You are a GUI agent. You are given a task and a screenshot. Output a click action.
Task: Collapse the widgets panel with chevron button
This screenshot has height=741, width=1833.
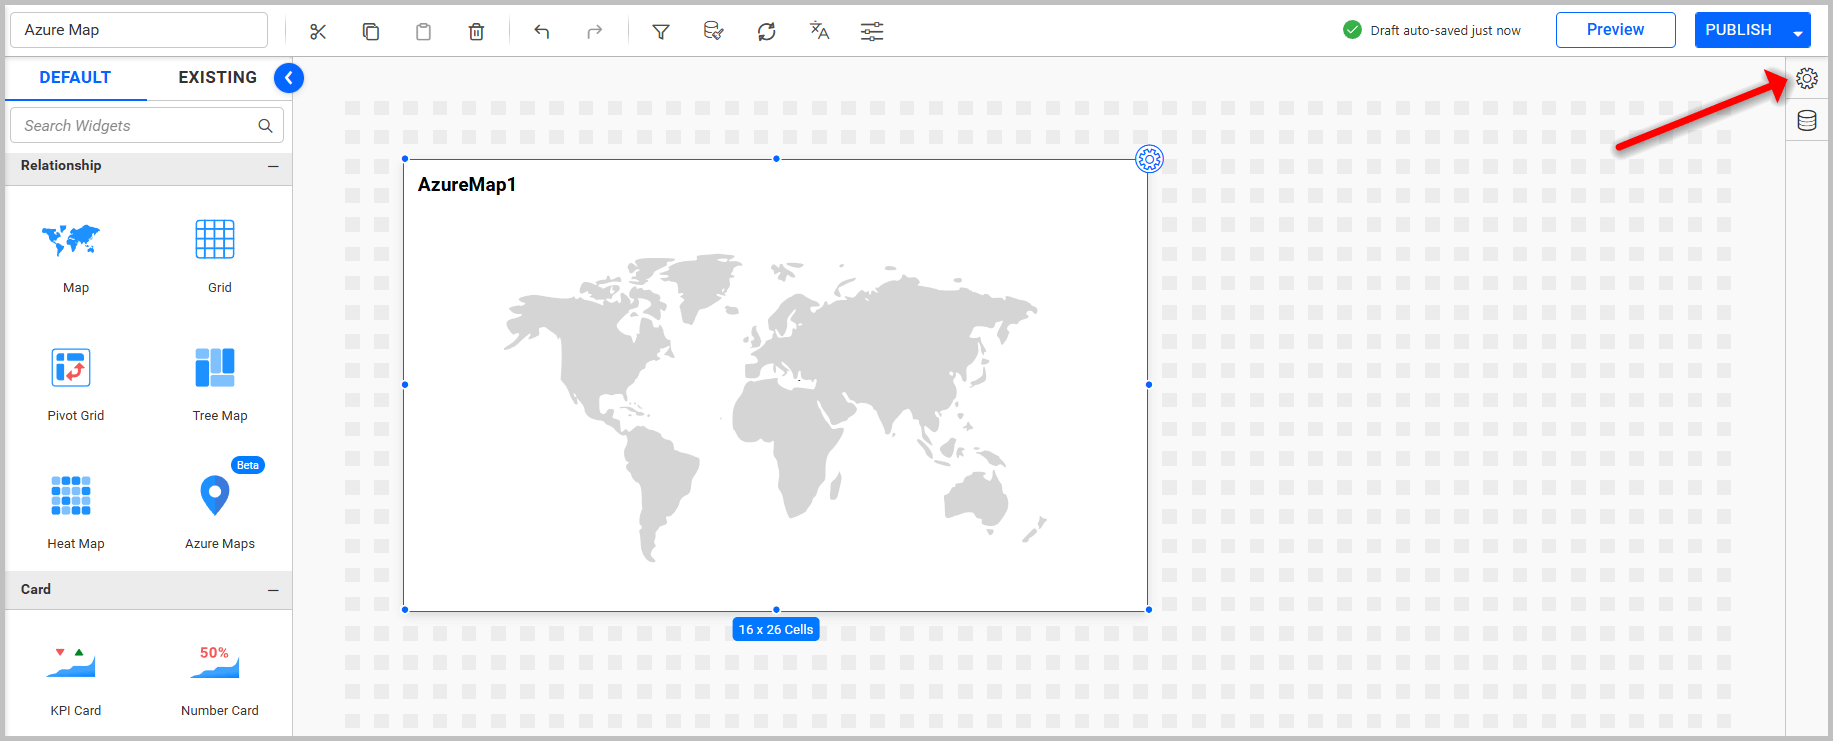pyautogui.click(x=289, y=78)
